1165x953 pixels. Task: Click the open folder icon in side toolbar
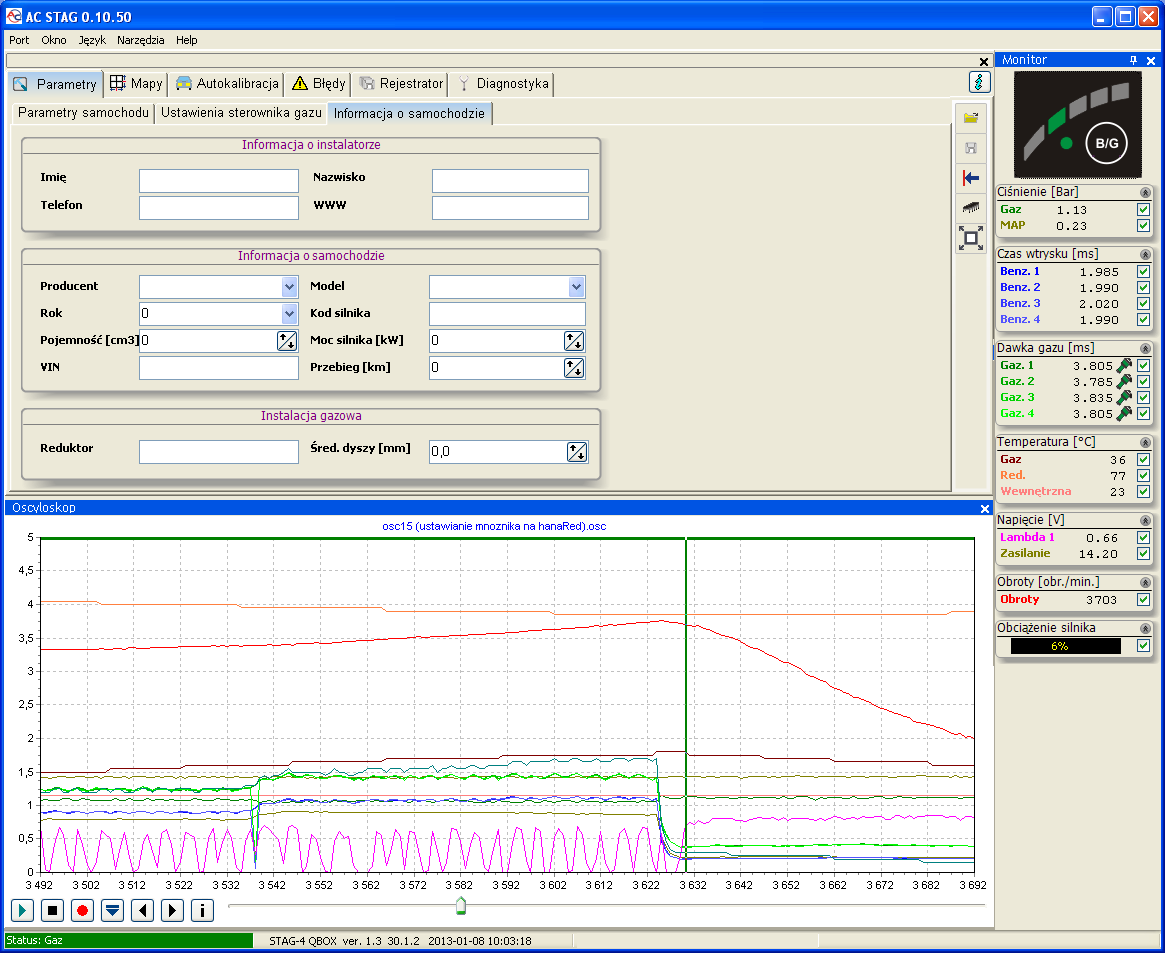pos(970,118)
